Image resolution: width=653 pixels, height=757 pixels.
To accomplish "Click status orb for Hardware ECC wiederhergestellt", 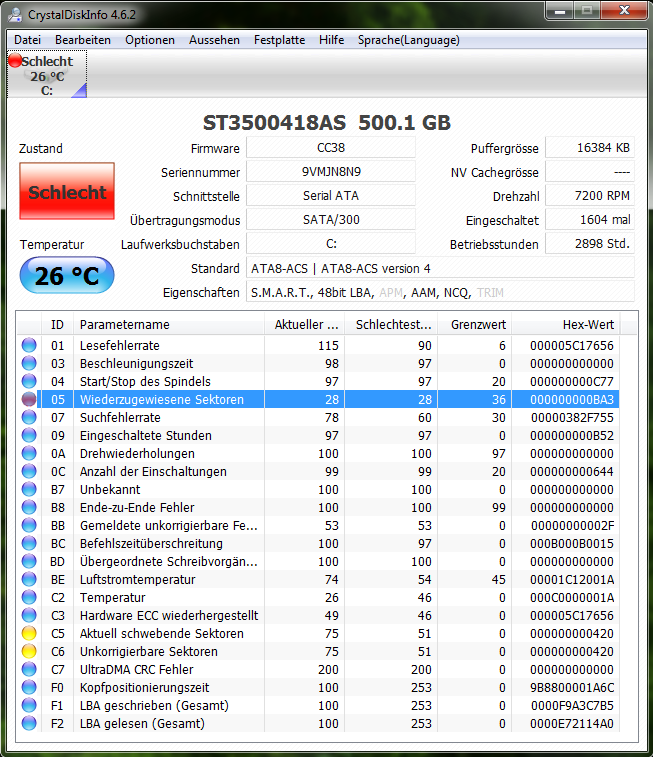I will pyautogui.click(x=29, y=616).
